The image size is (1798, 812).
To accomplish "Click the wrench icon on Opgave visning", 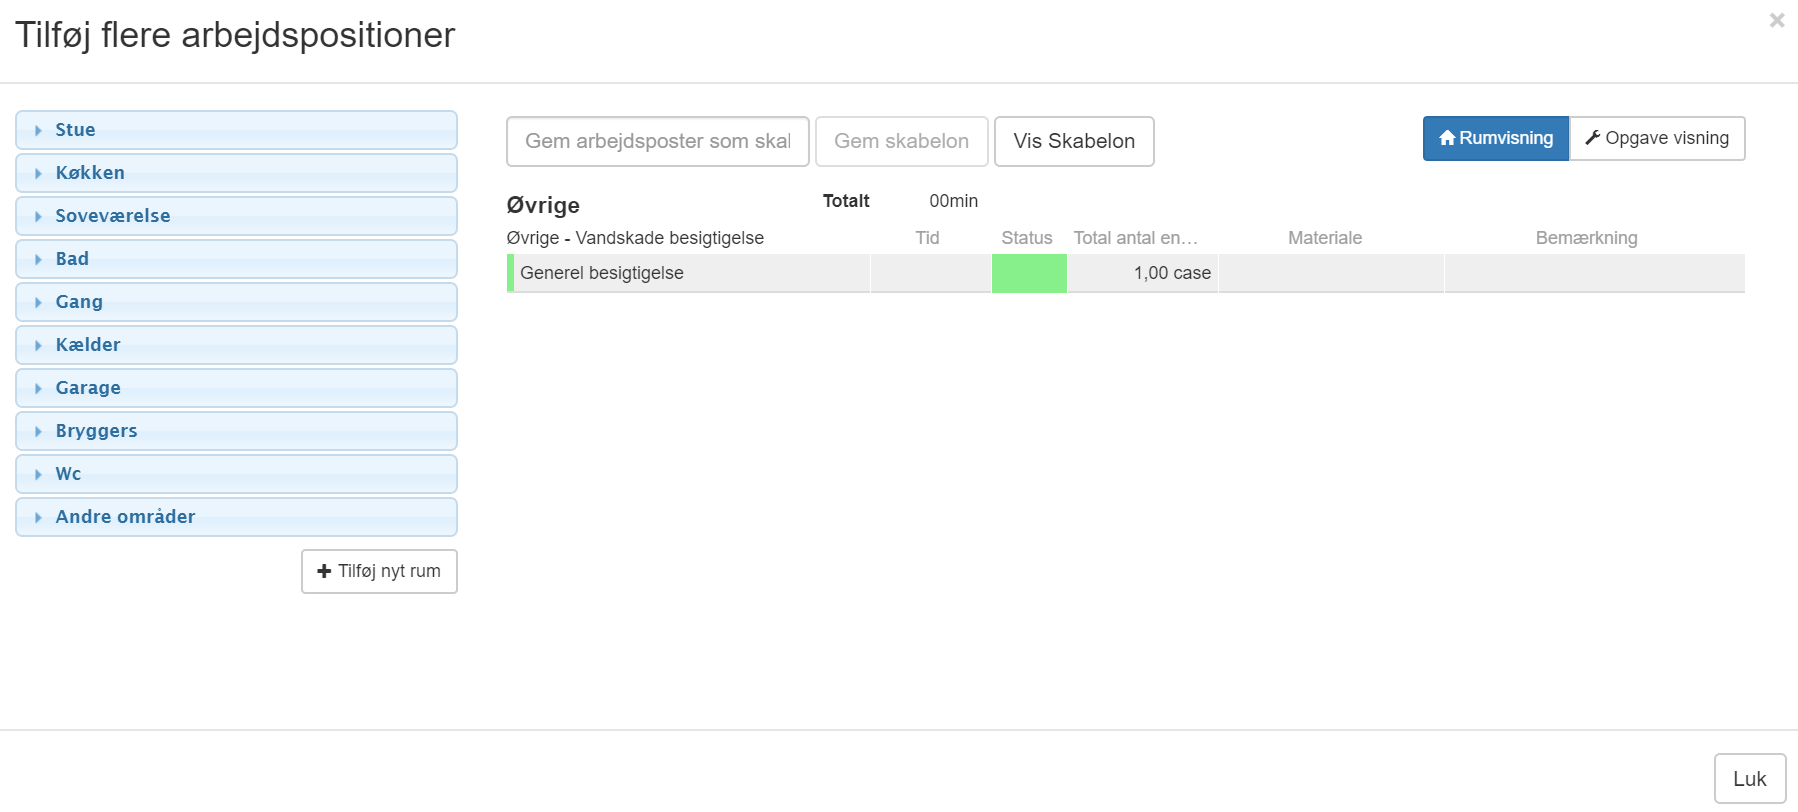I will [1592, 138].
